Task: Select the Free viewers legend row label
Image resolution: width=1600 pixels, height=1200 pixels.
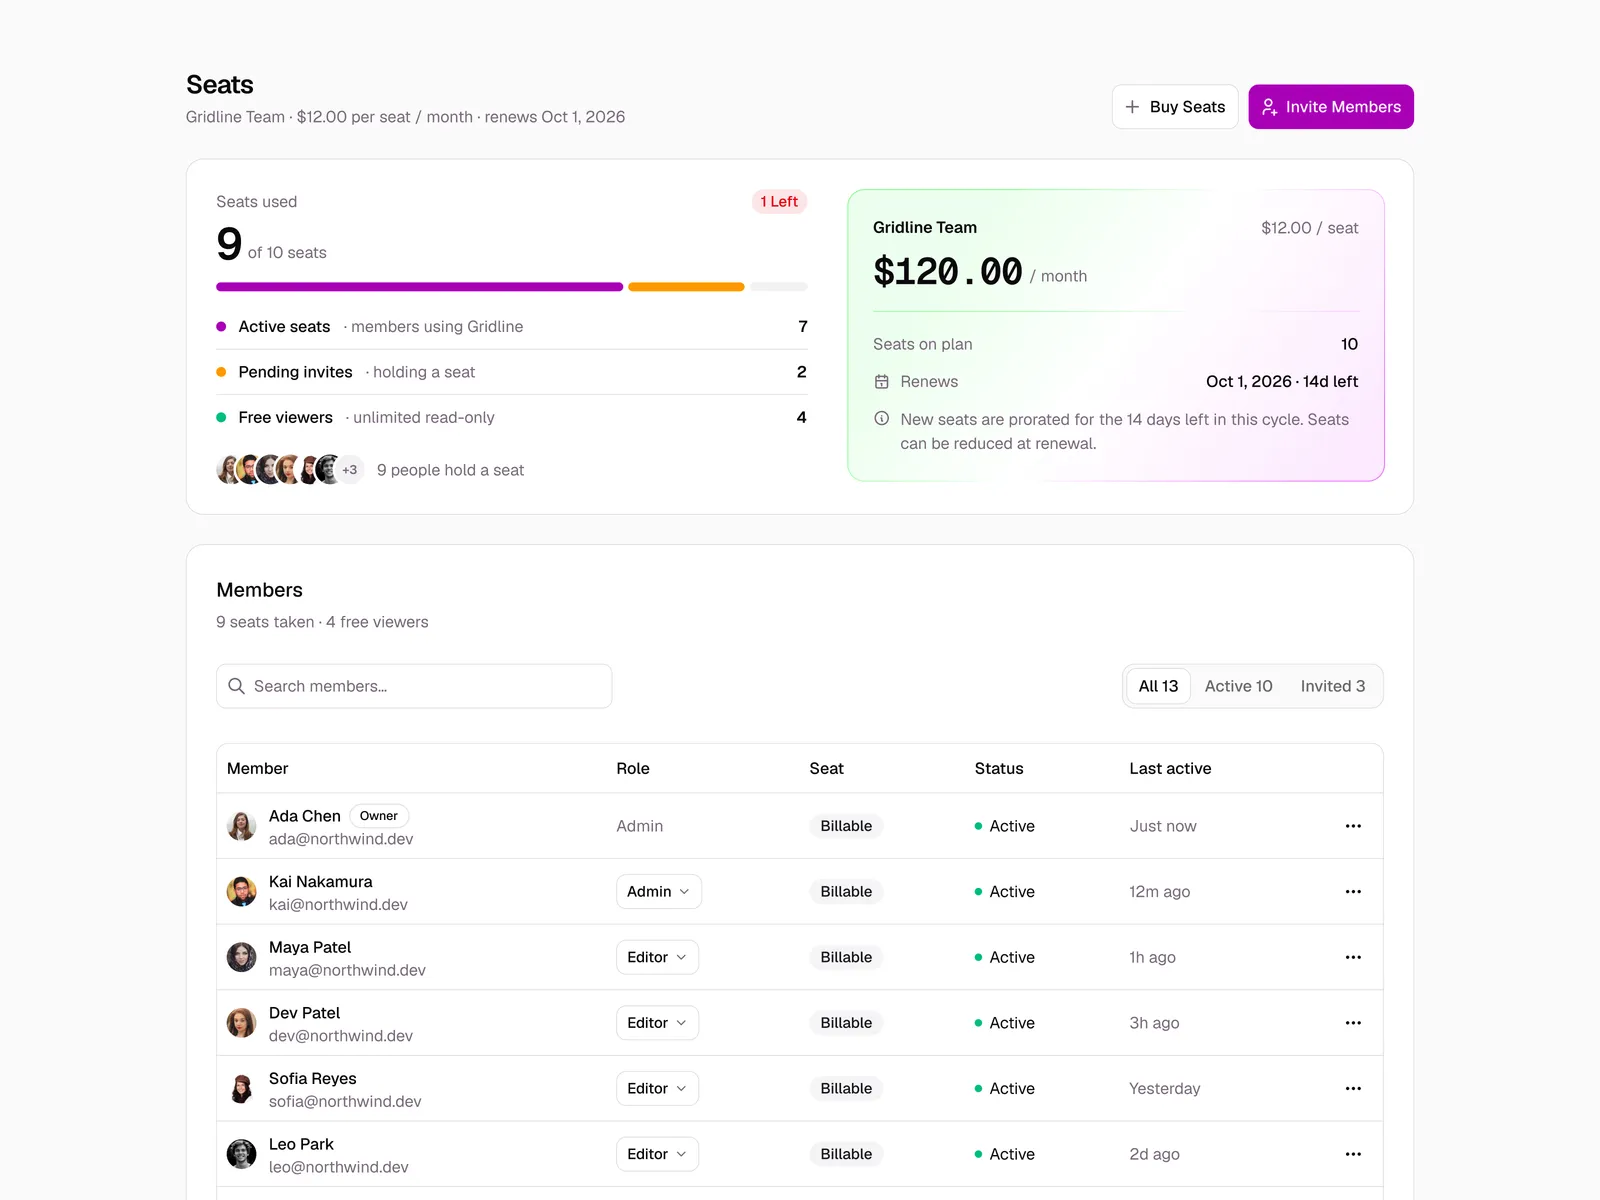Action: coord(285,418)
